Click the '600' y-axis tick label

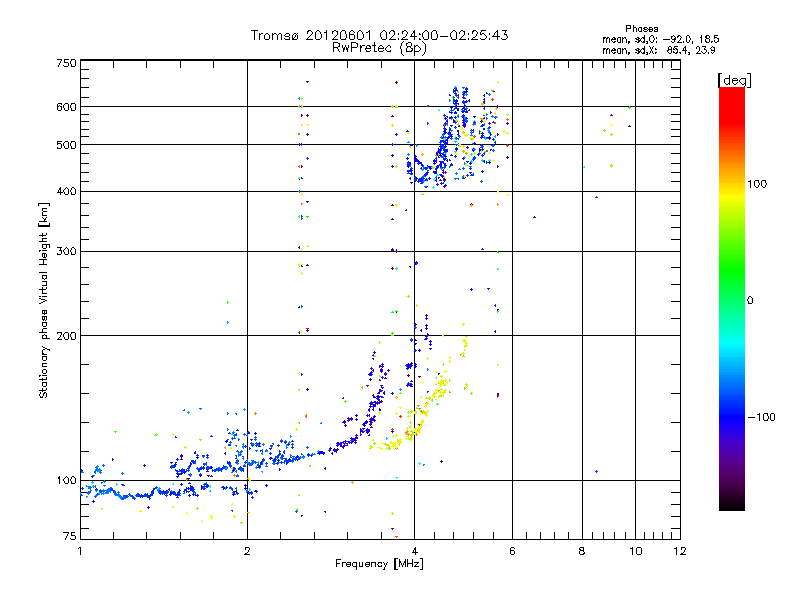click(67, 107)
